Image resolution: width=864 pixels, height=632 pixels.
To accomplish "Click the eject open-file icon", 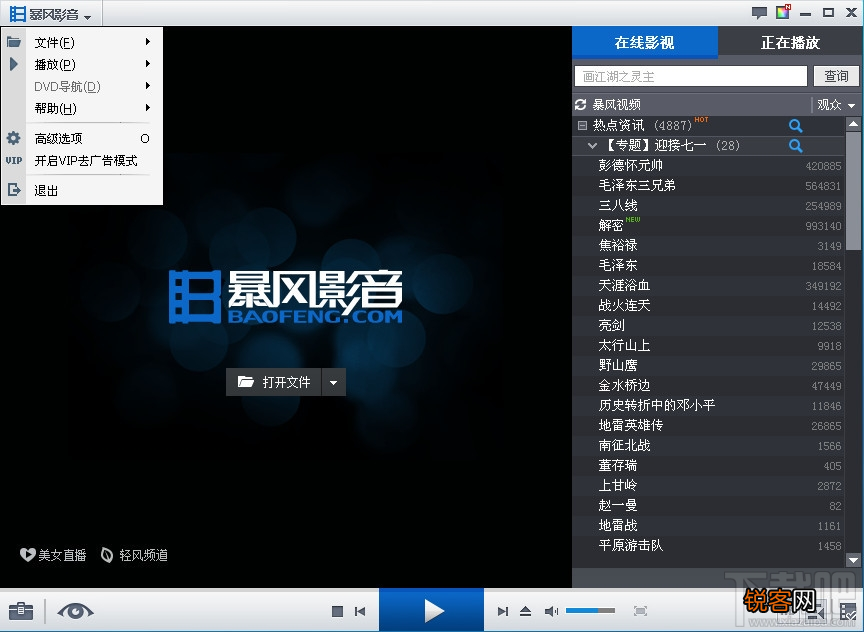I will pyautogui.click(x=525, y=611).
